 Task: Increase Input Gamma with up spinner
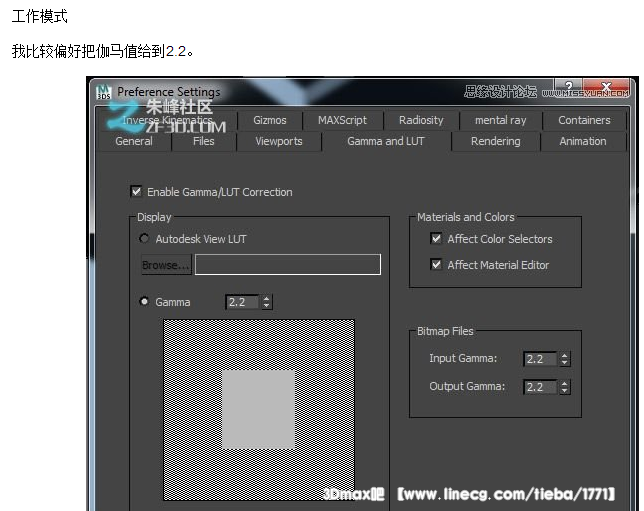coord(565,355)
